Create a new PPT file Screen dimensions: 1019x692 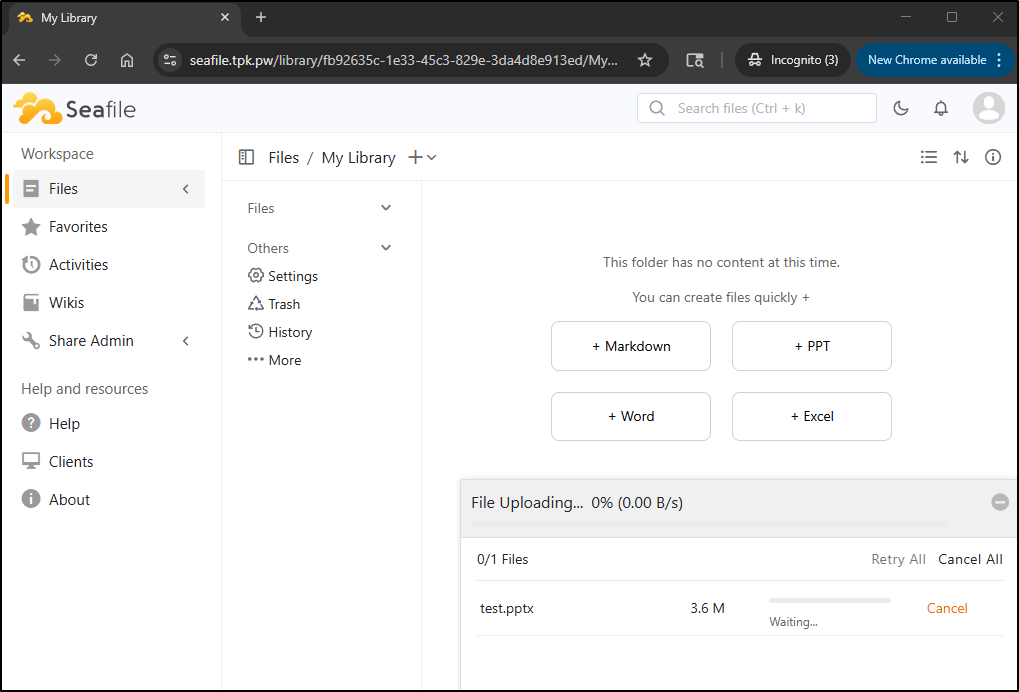pyautogui.click(x=811, y=346)
